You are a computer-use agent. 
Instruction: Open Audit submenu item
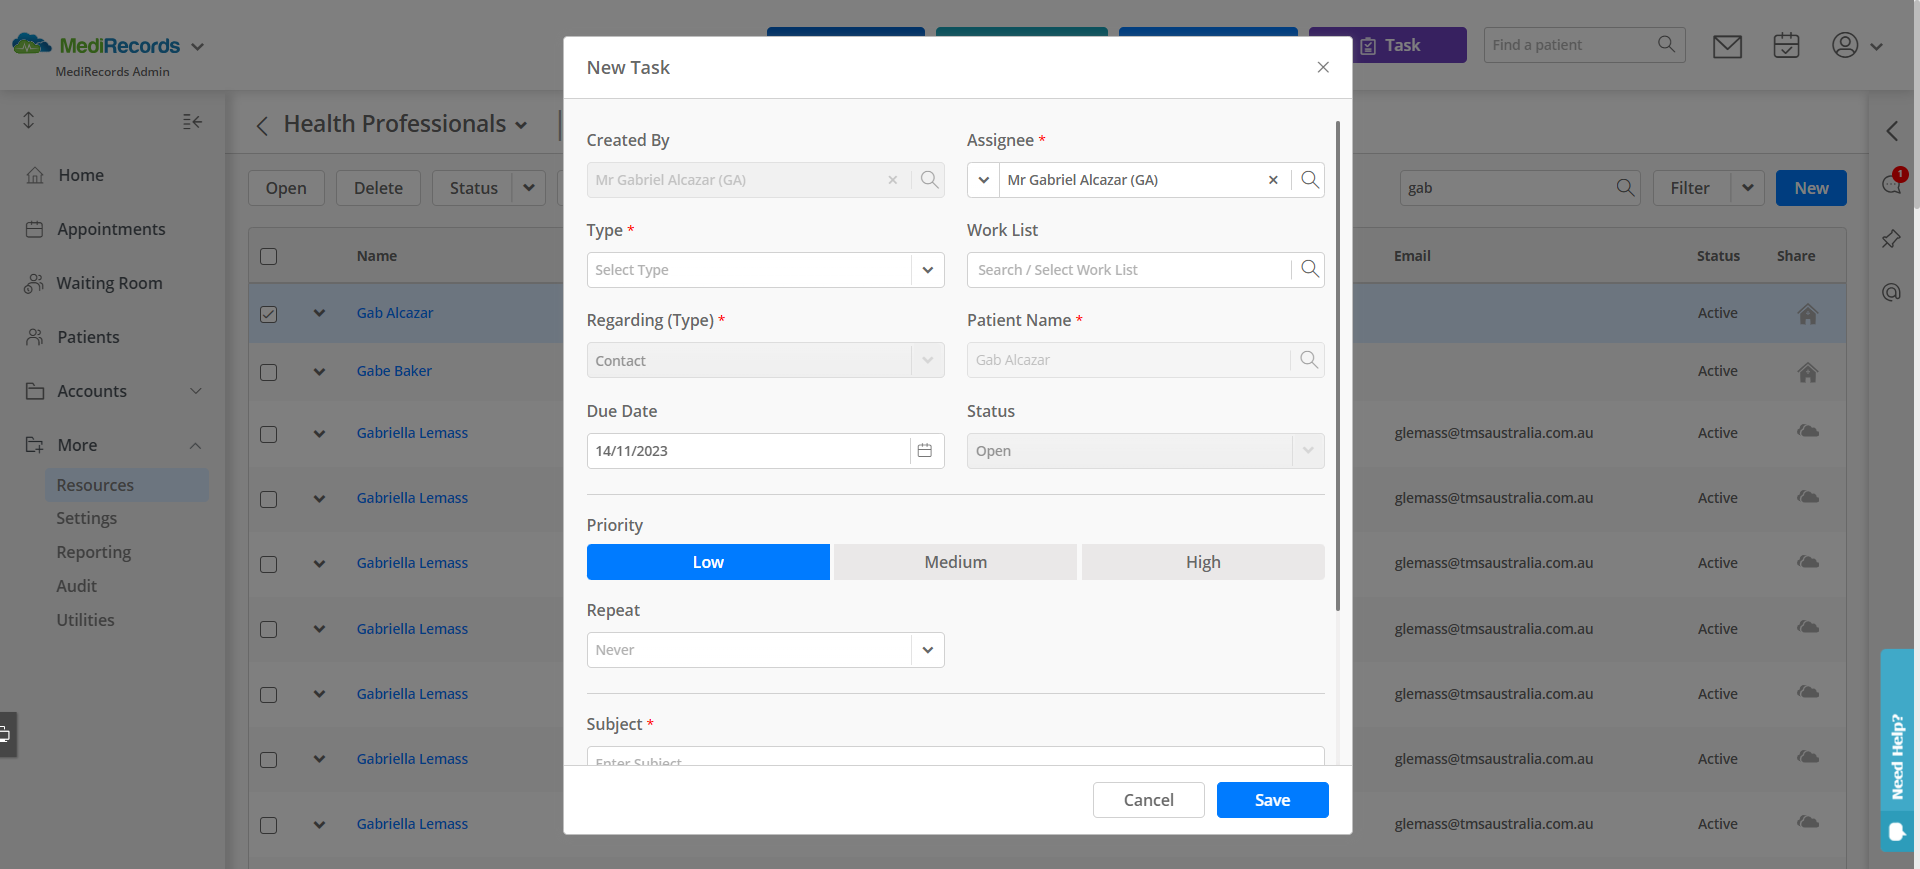coord(76,586)
